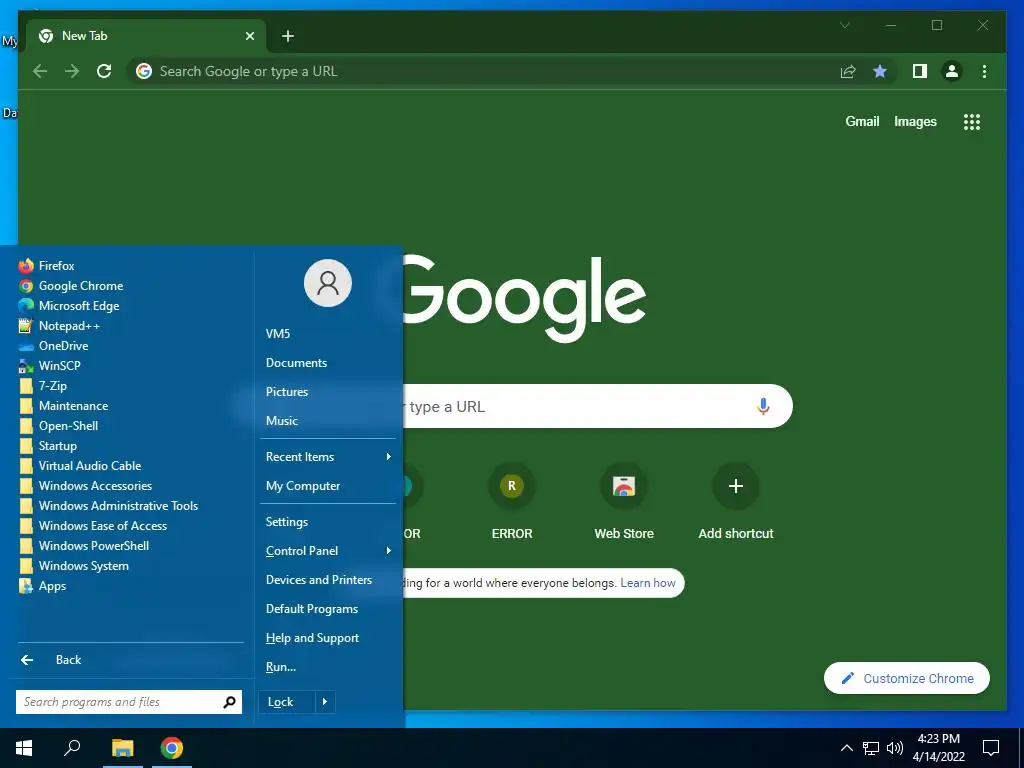Screen dimensions: 1024x768
Task: Open My Computer from the start menu
Action: [303, 486]
